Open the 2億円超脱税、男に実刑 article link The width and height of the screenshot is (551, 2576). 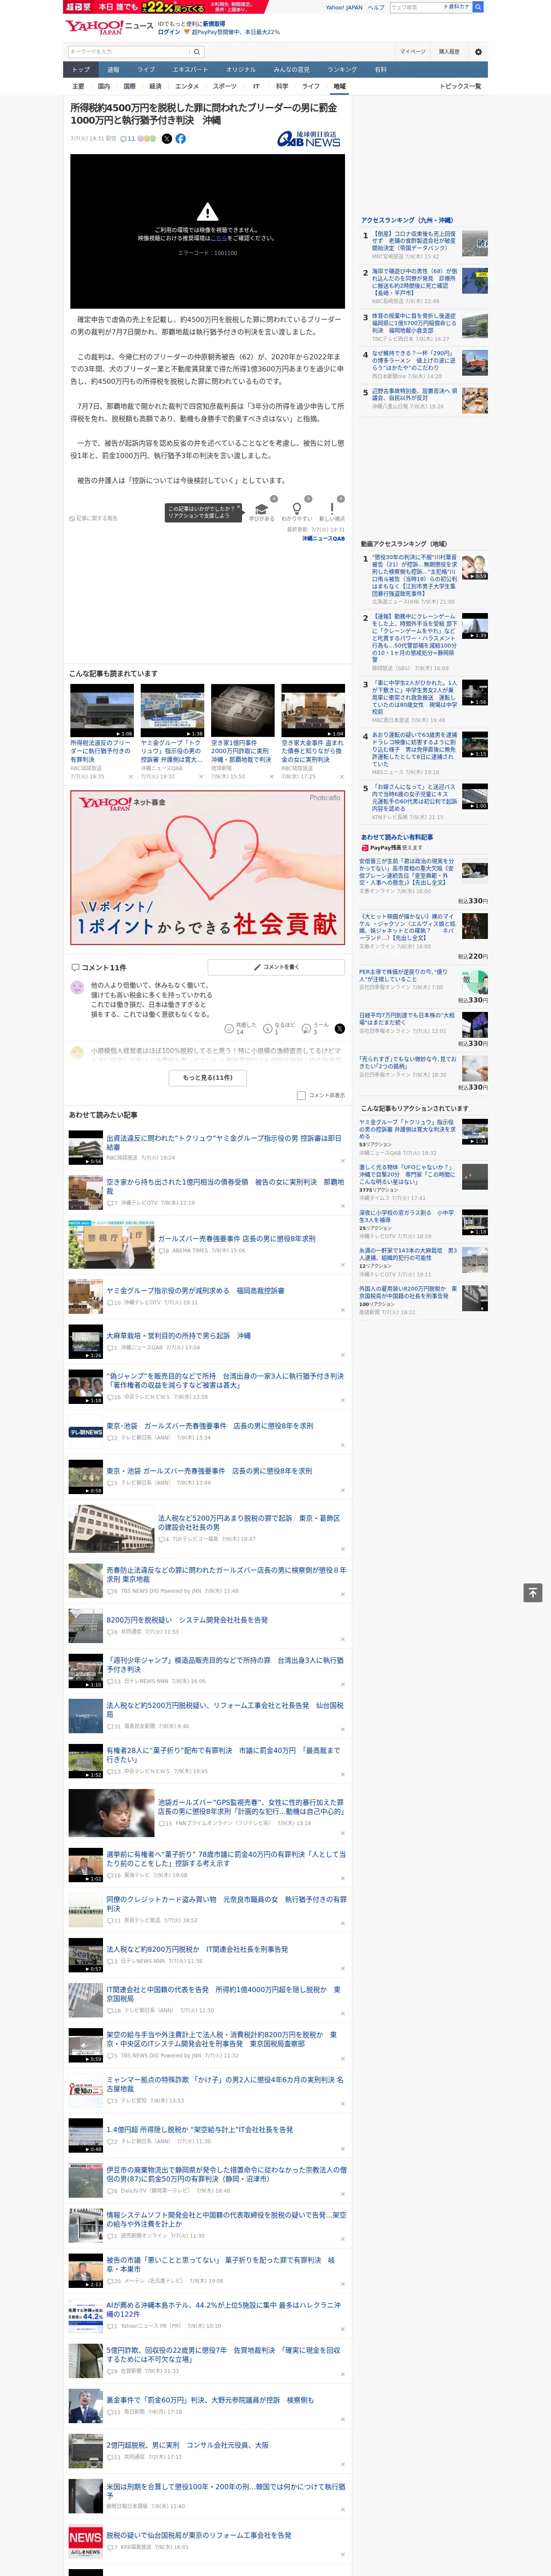point(187,2444)
